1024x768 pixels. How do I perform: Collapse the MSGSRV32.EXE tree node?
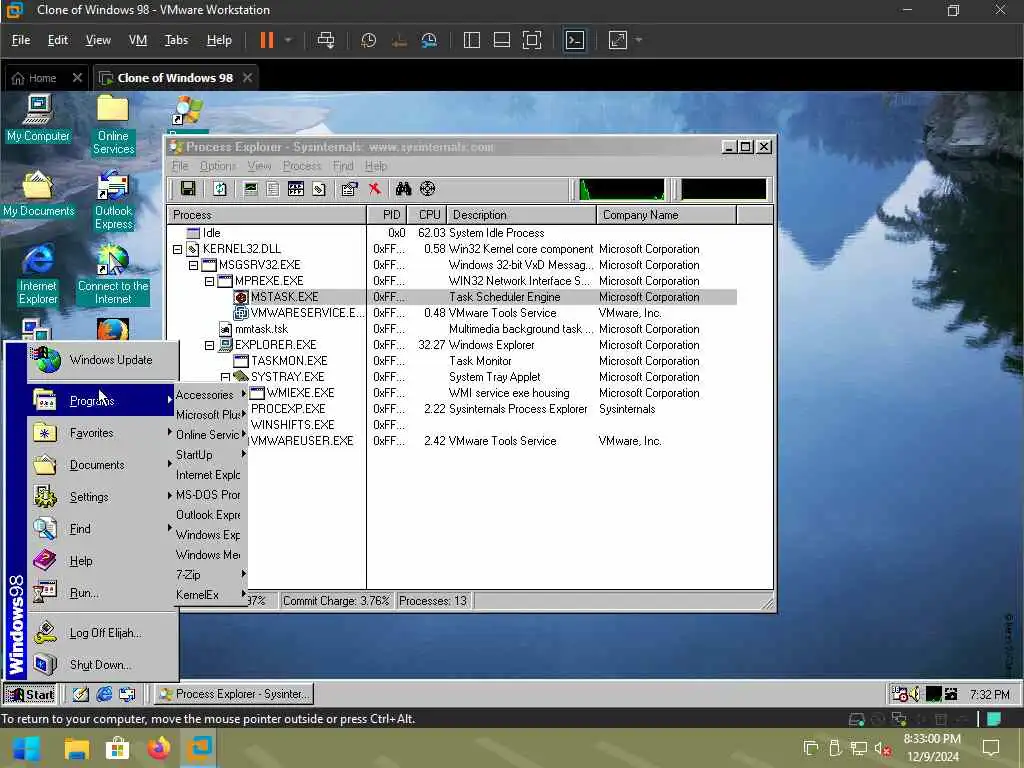[x=193, y=265]
